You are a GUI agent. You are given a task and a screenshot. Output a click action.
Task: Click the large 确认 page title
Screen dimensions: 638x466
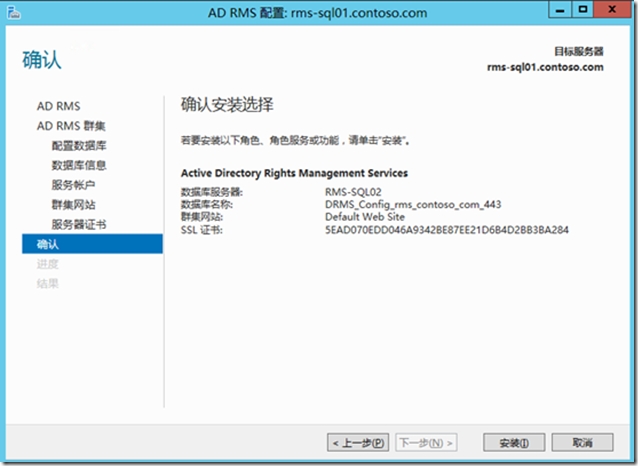(42, 60)
